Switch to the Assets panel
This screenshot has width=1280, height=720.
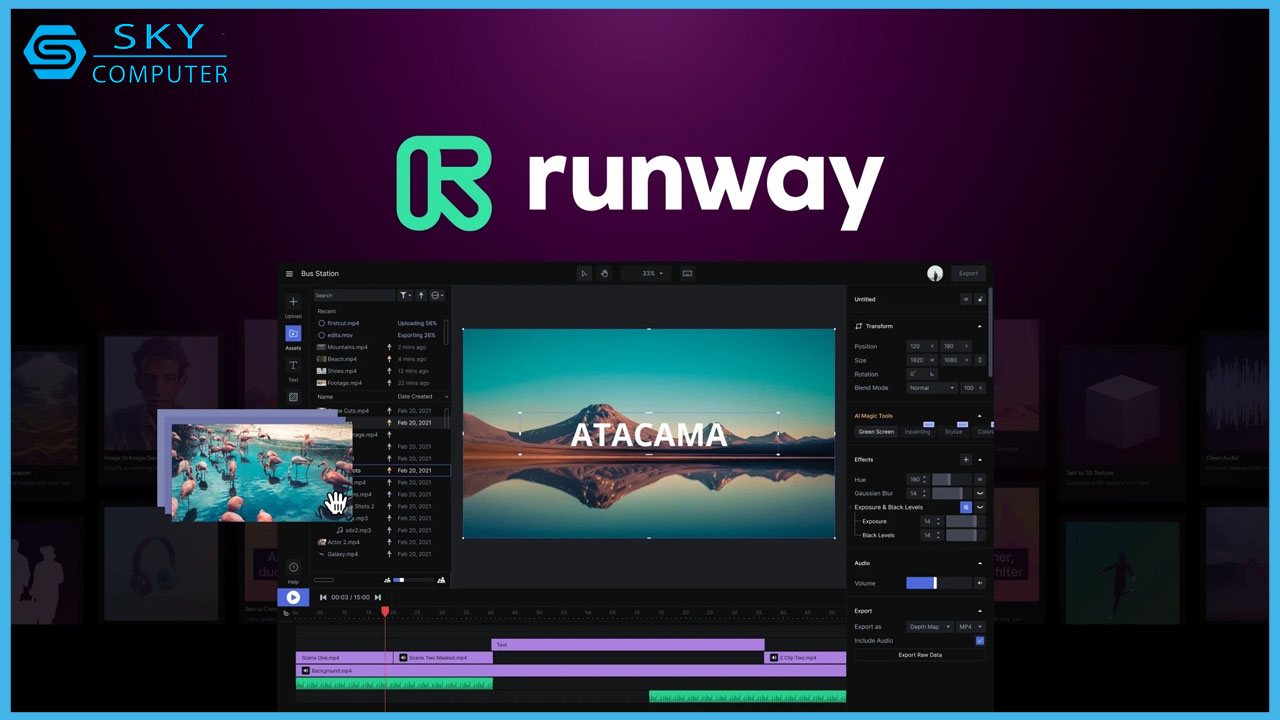tap(293, 334)
